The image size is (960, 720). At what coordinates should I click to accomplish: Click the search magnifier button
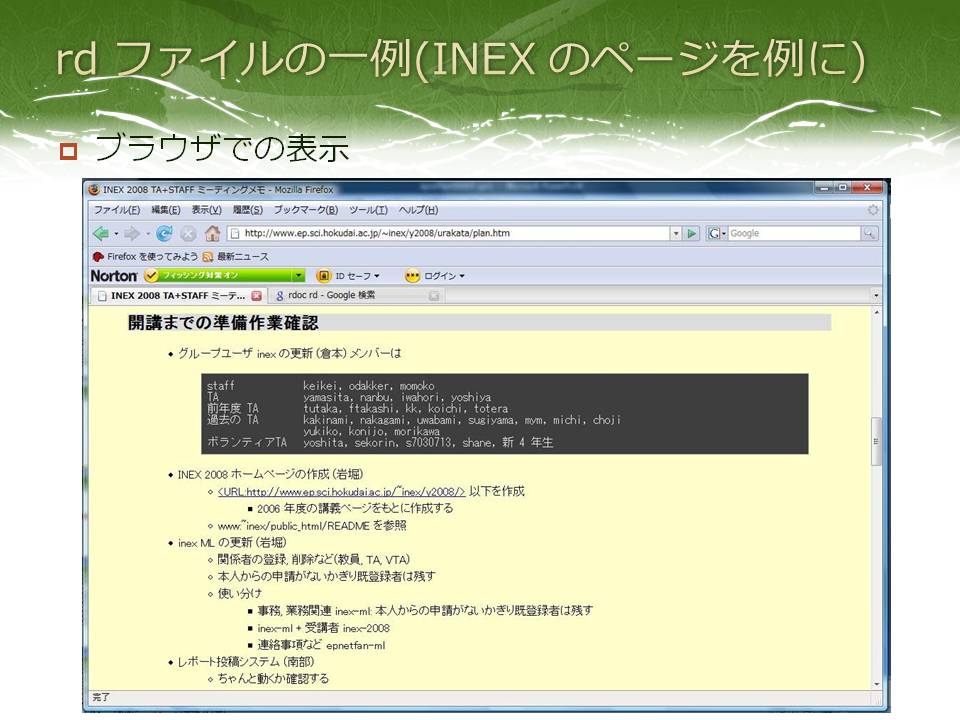[869, 233]
